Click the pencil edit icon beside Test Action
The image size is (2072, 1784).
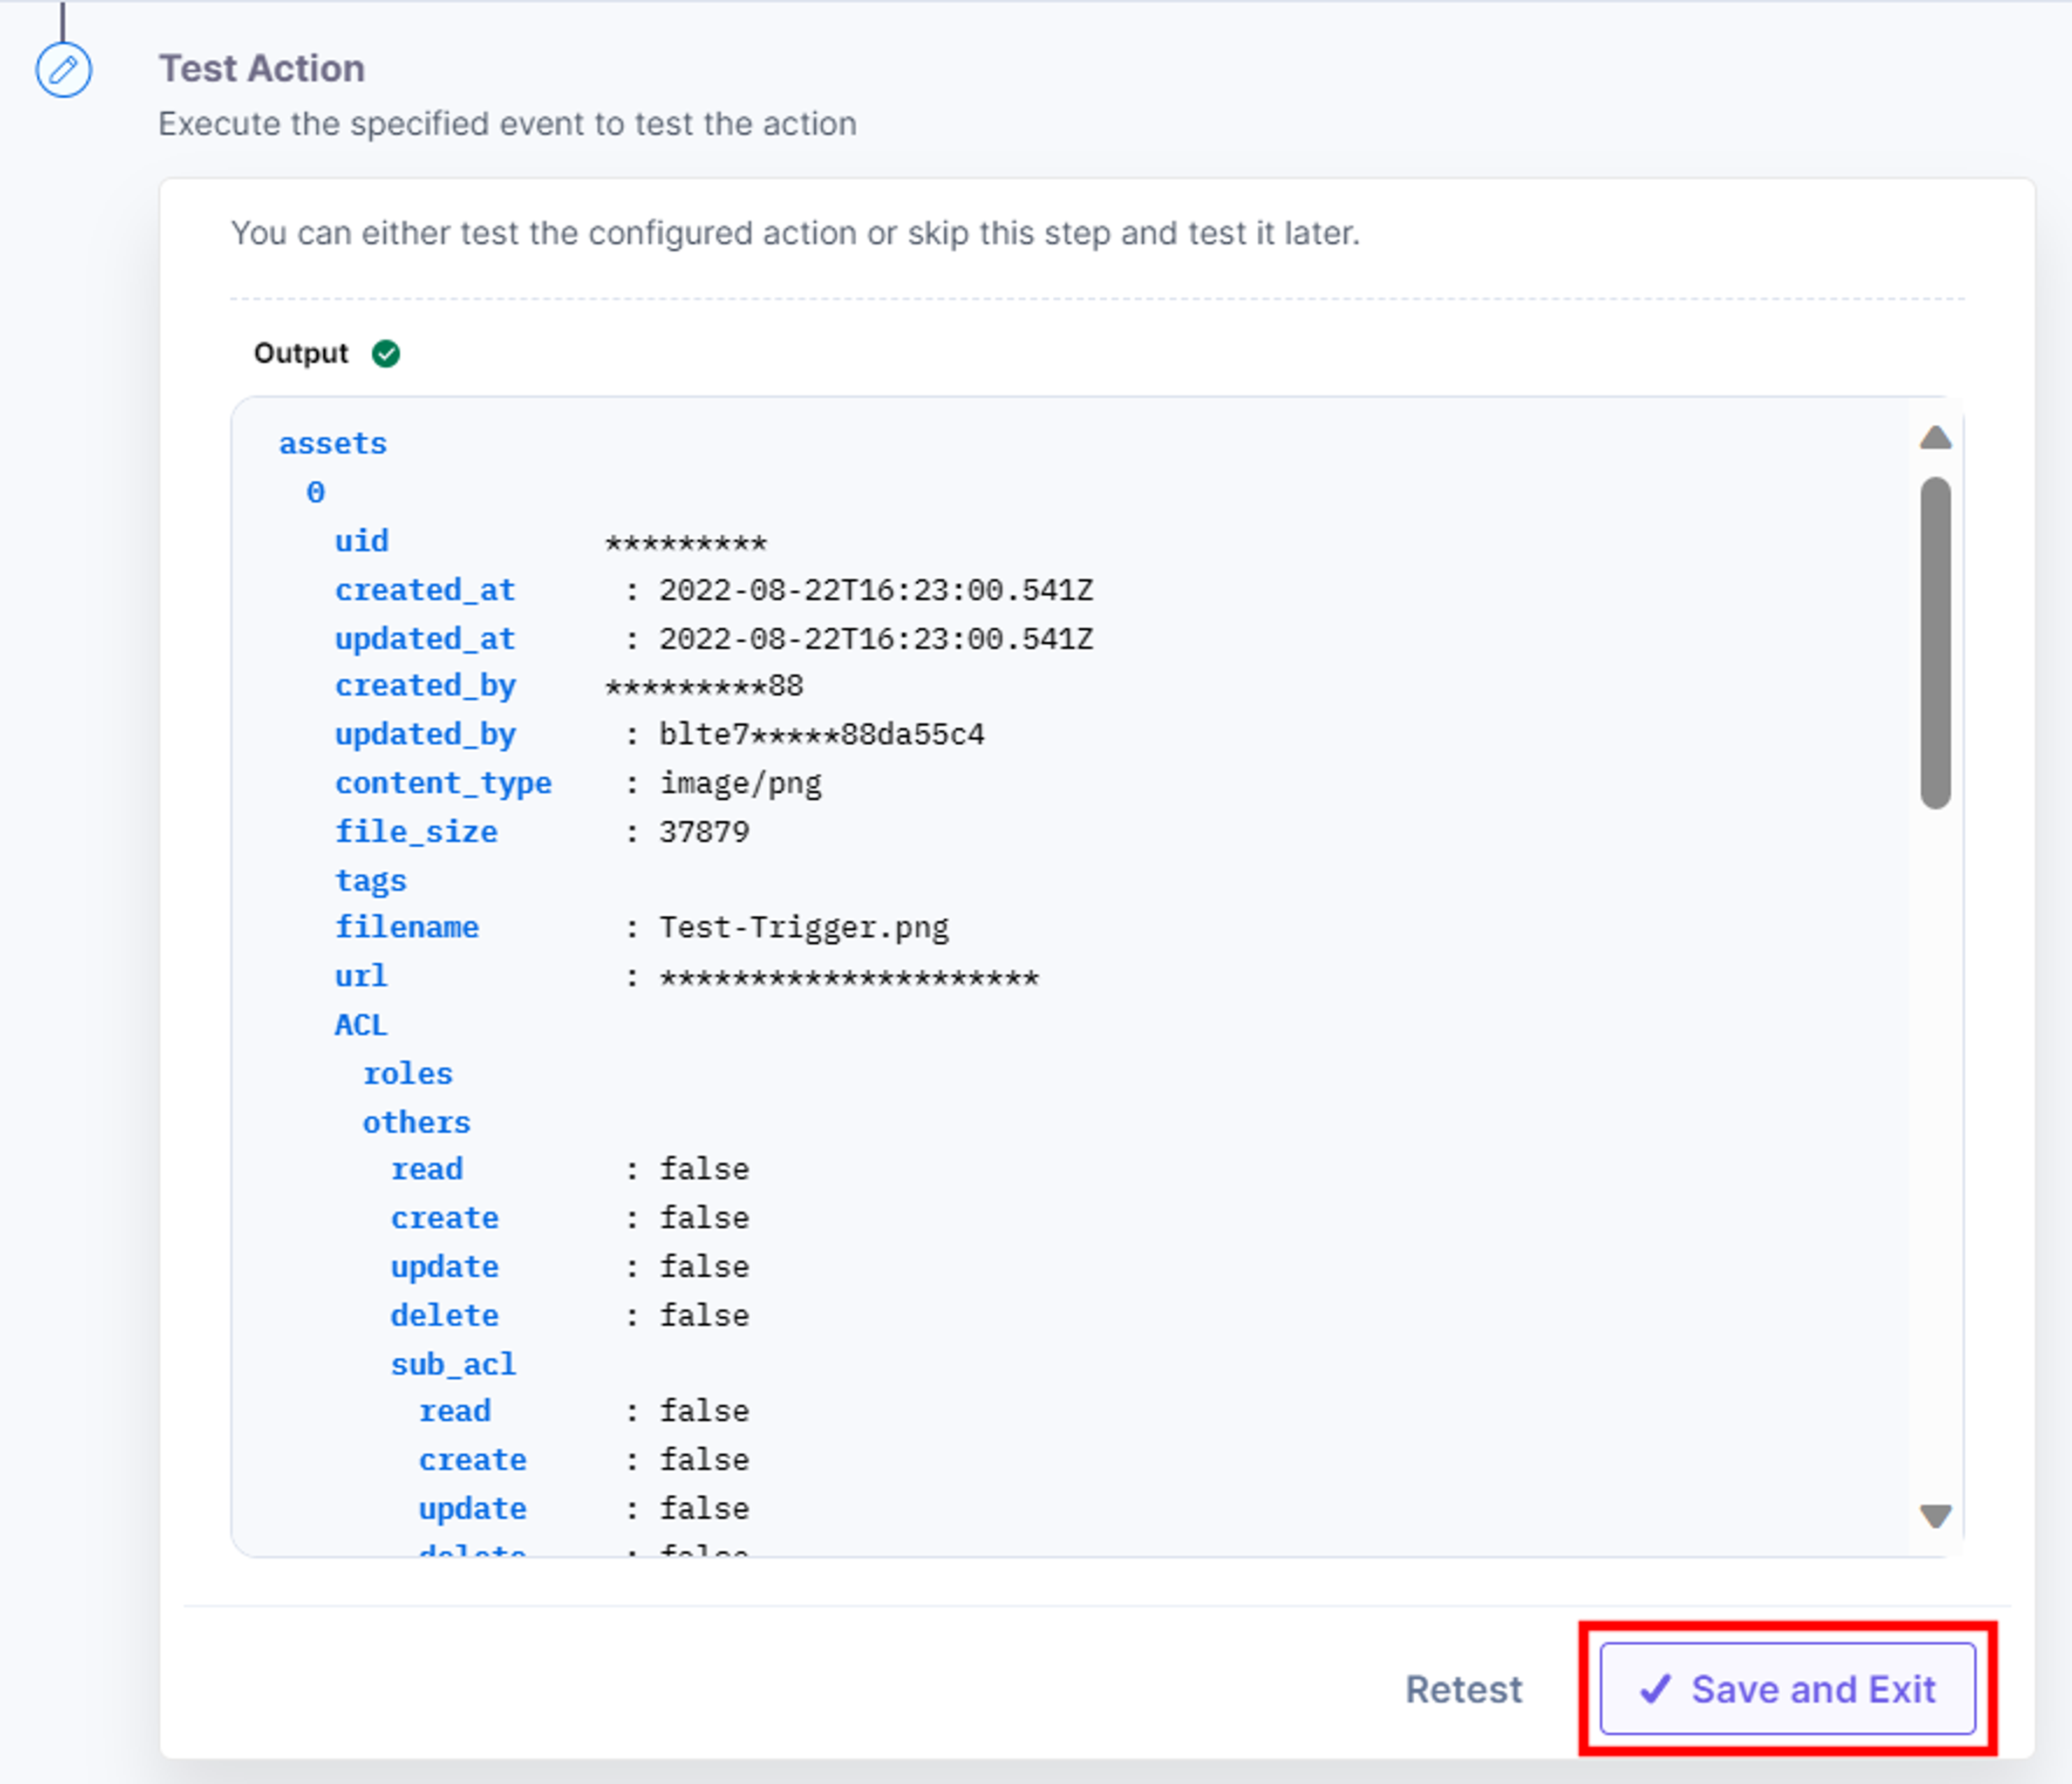(64, 70)
